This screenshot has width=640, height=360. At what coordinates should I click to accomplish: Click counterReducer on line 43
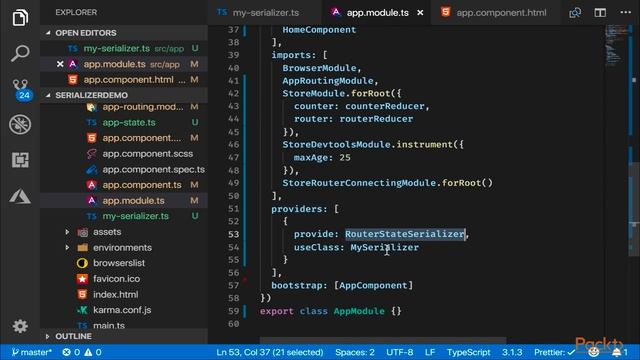click(384, 106)
